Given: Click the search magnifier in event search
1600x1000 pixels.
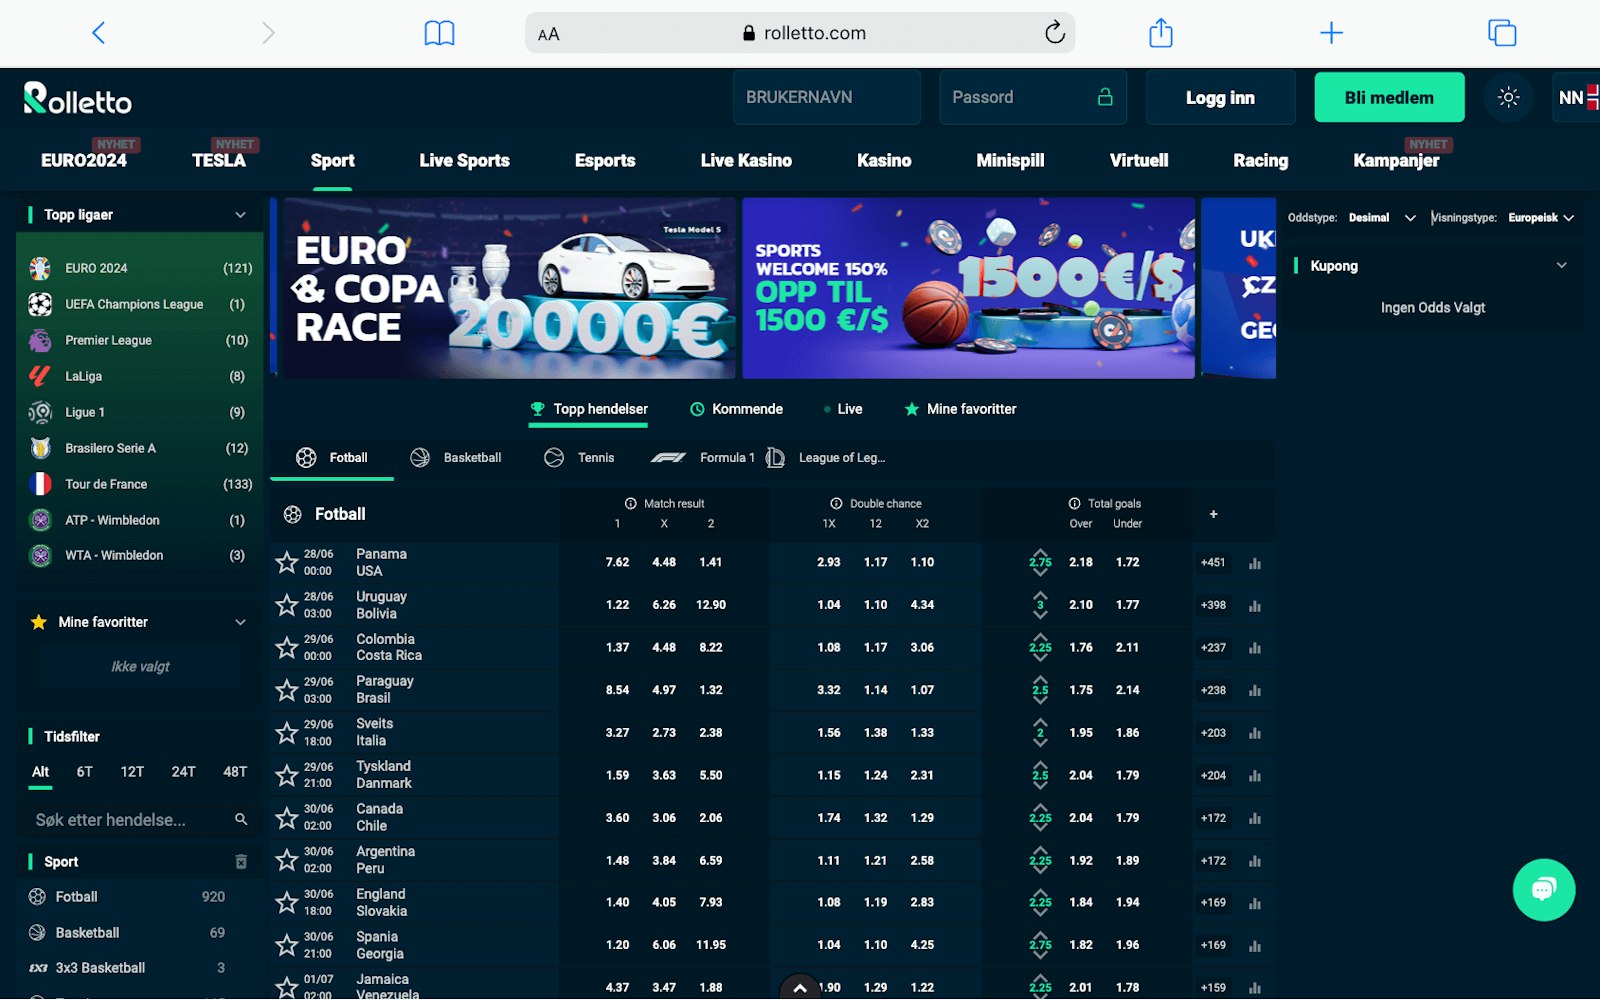Looking at the screenshot, I should (x=240, y=819).
